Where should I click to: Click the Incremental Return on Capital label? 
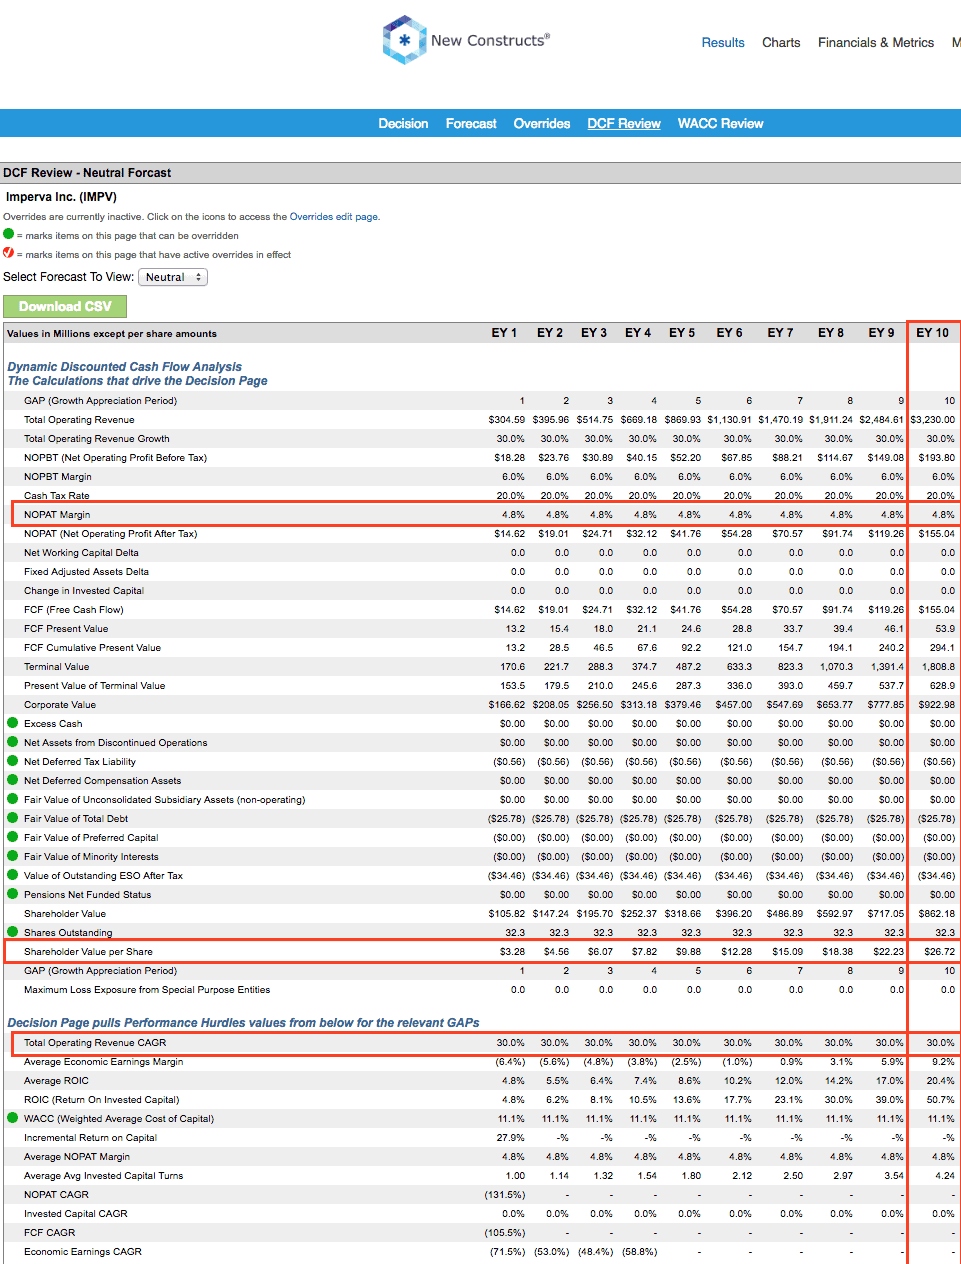pyautogui.click(x=90, y=1137)
